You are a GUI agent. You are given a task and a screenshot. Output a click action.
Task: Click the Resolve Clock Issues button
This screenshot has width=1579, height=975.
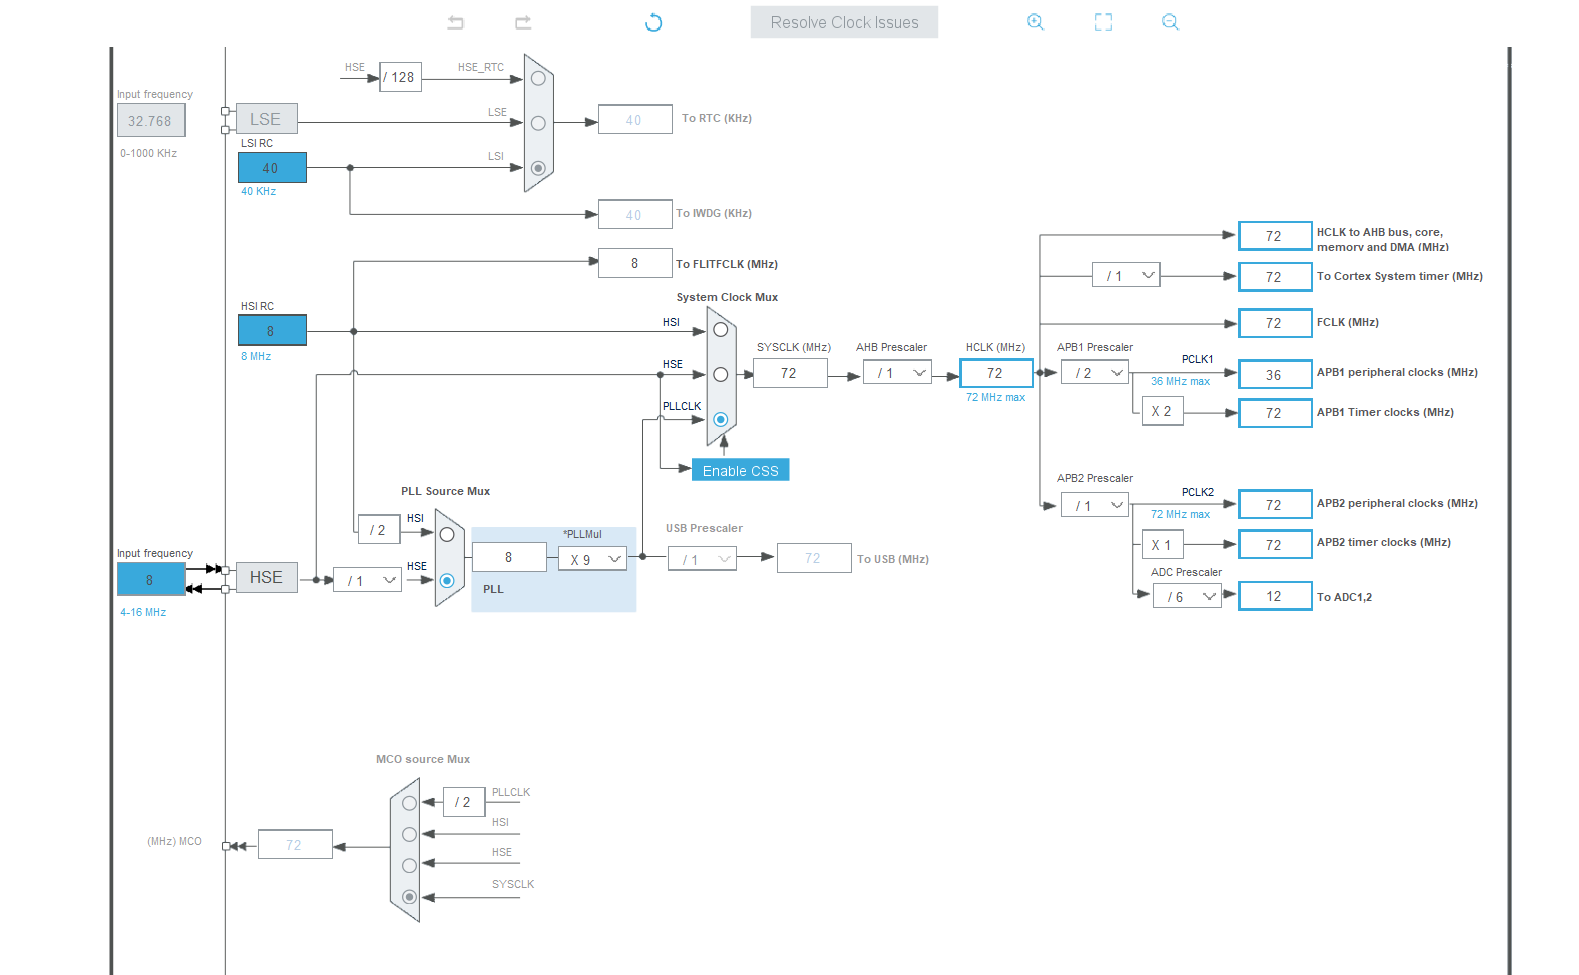pyautogui.click(x=844, y=22)
